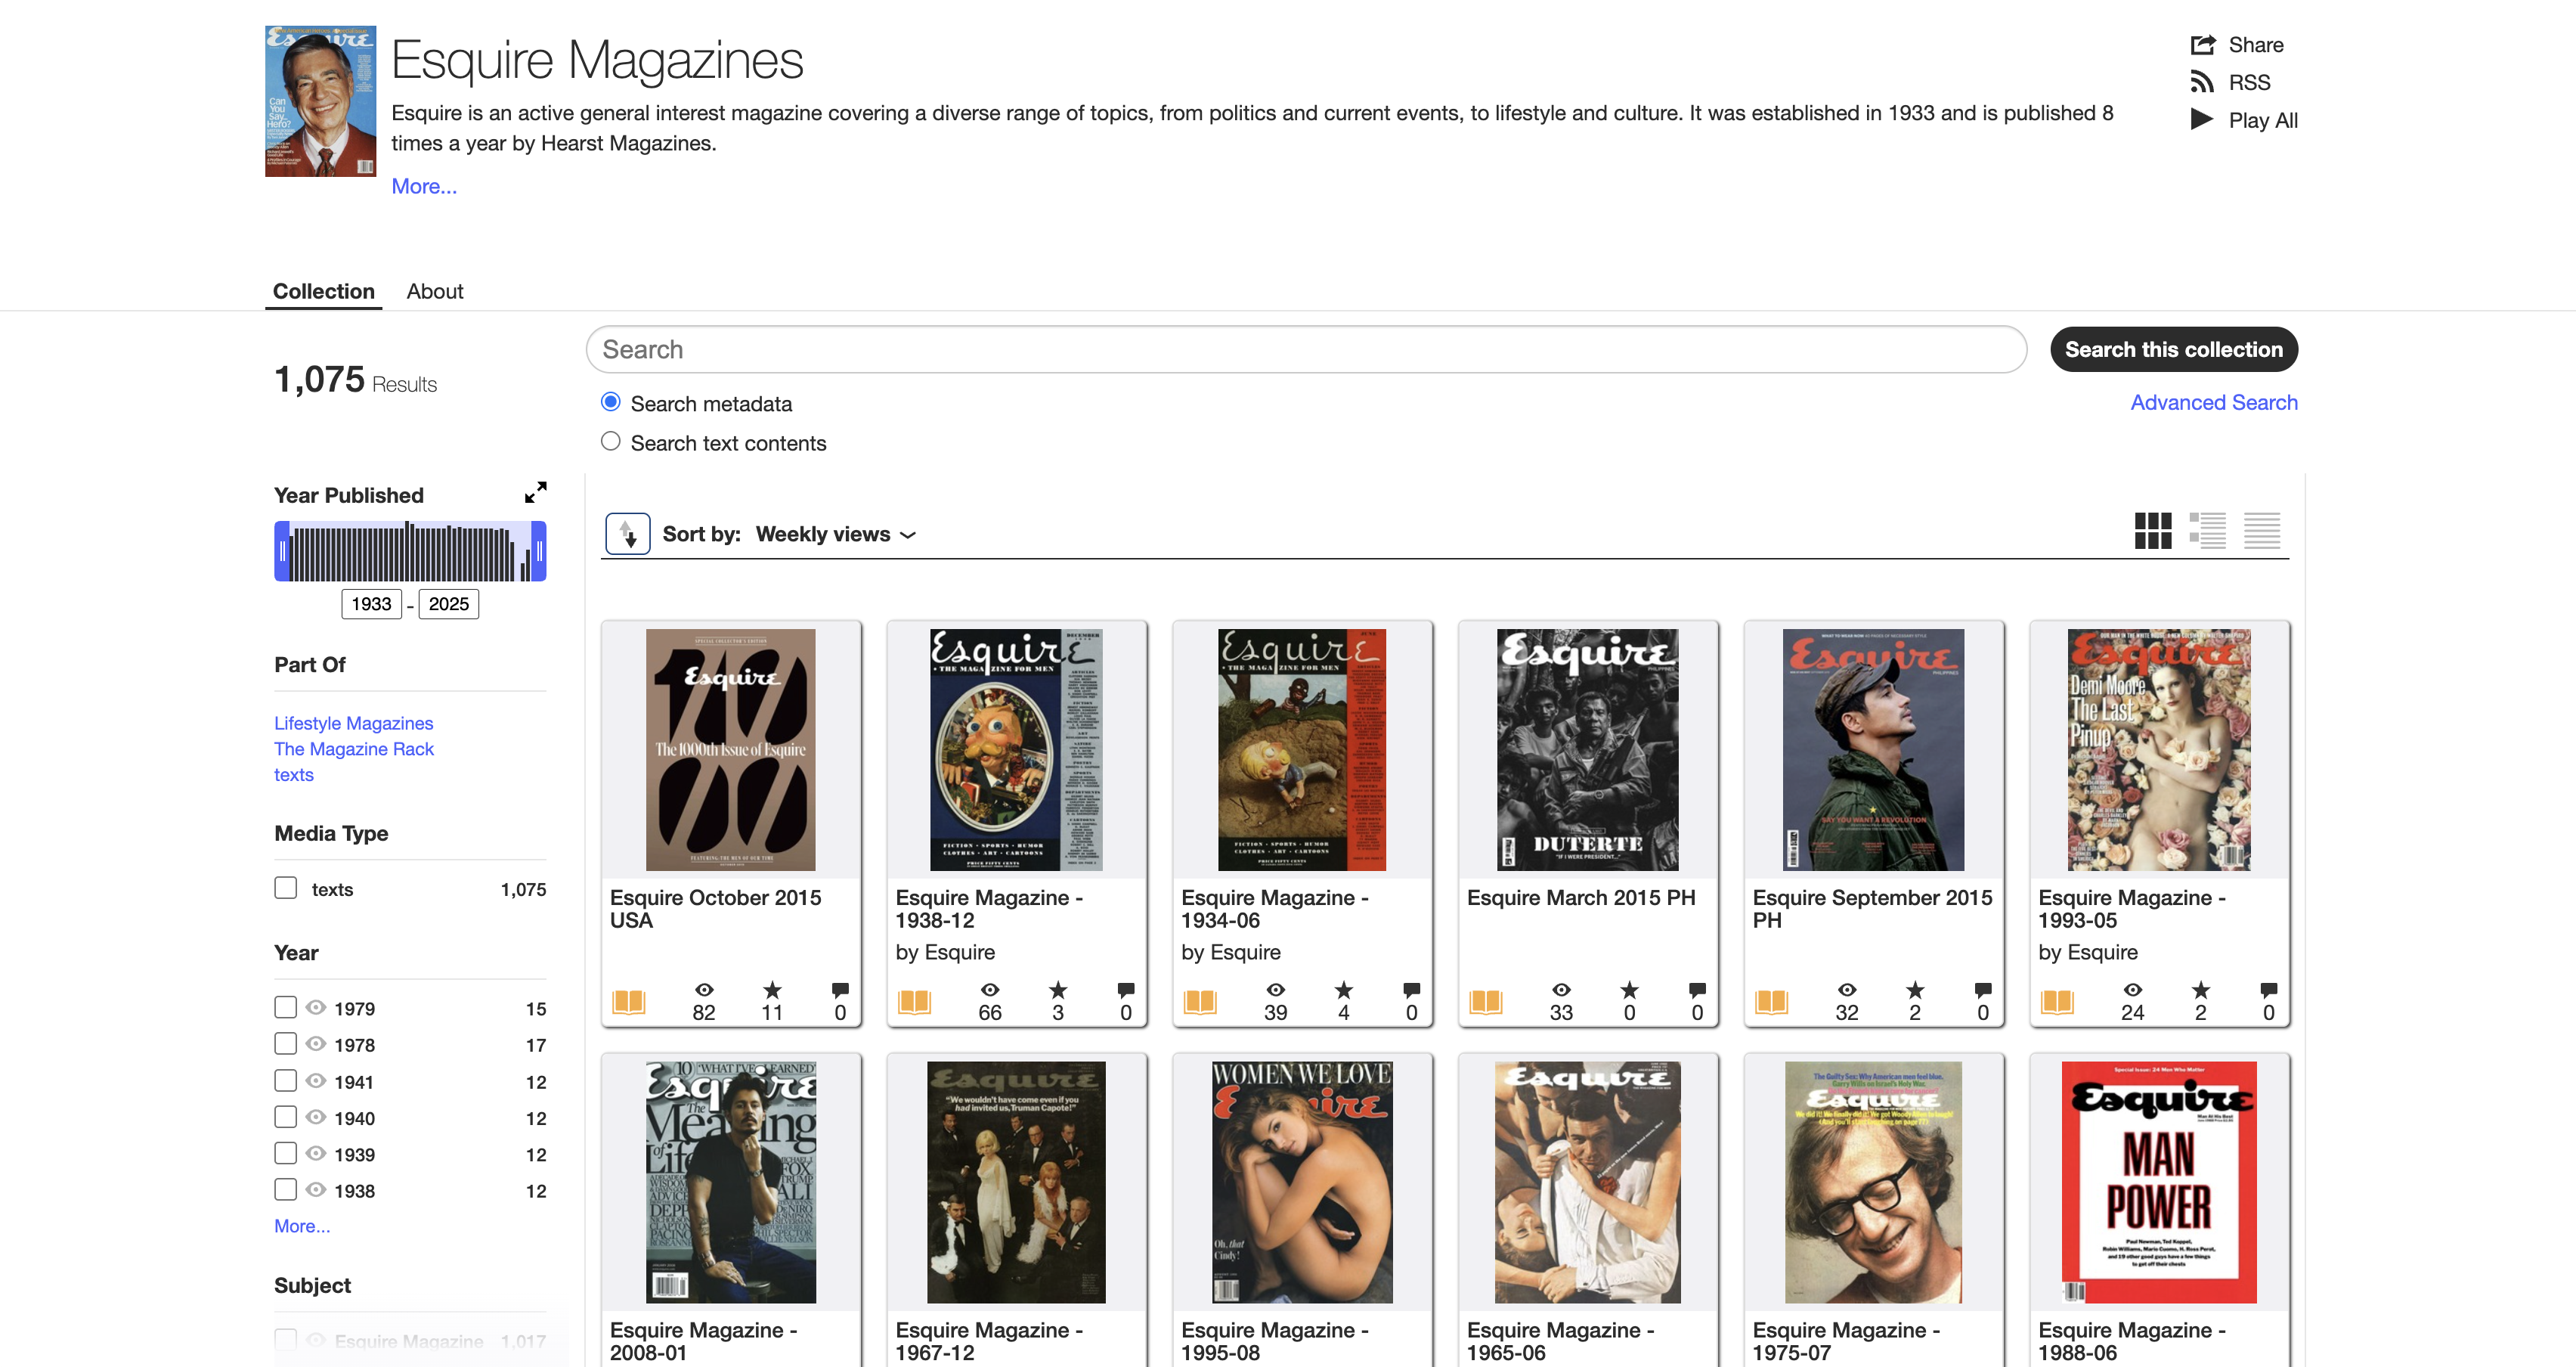Check the 1940 year filter checkbox
The width and height of the screenshot is (2576, 1367).
tap(286, 1116)
